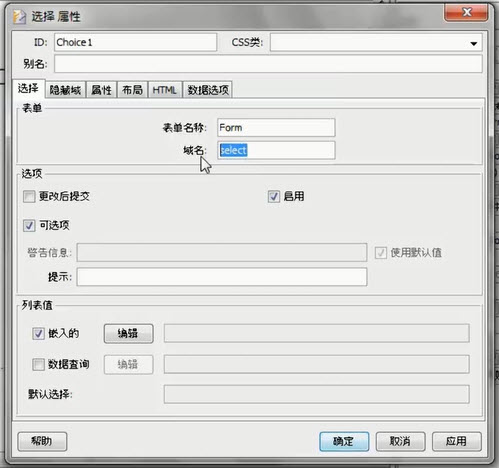499x468 pixels.
Task: Toggle the 更改后提交 checkbox
Action: 29,196
